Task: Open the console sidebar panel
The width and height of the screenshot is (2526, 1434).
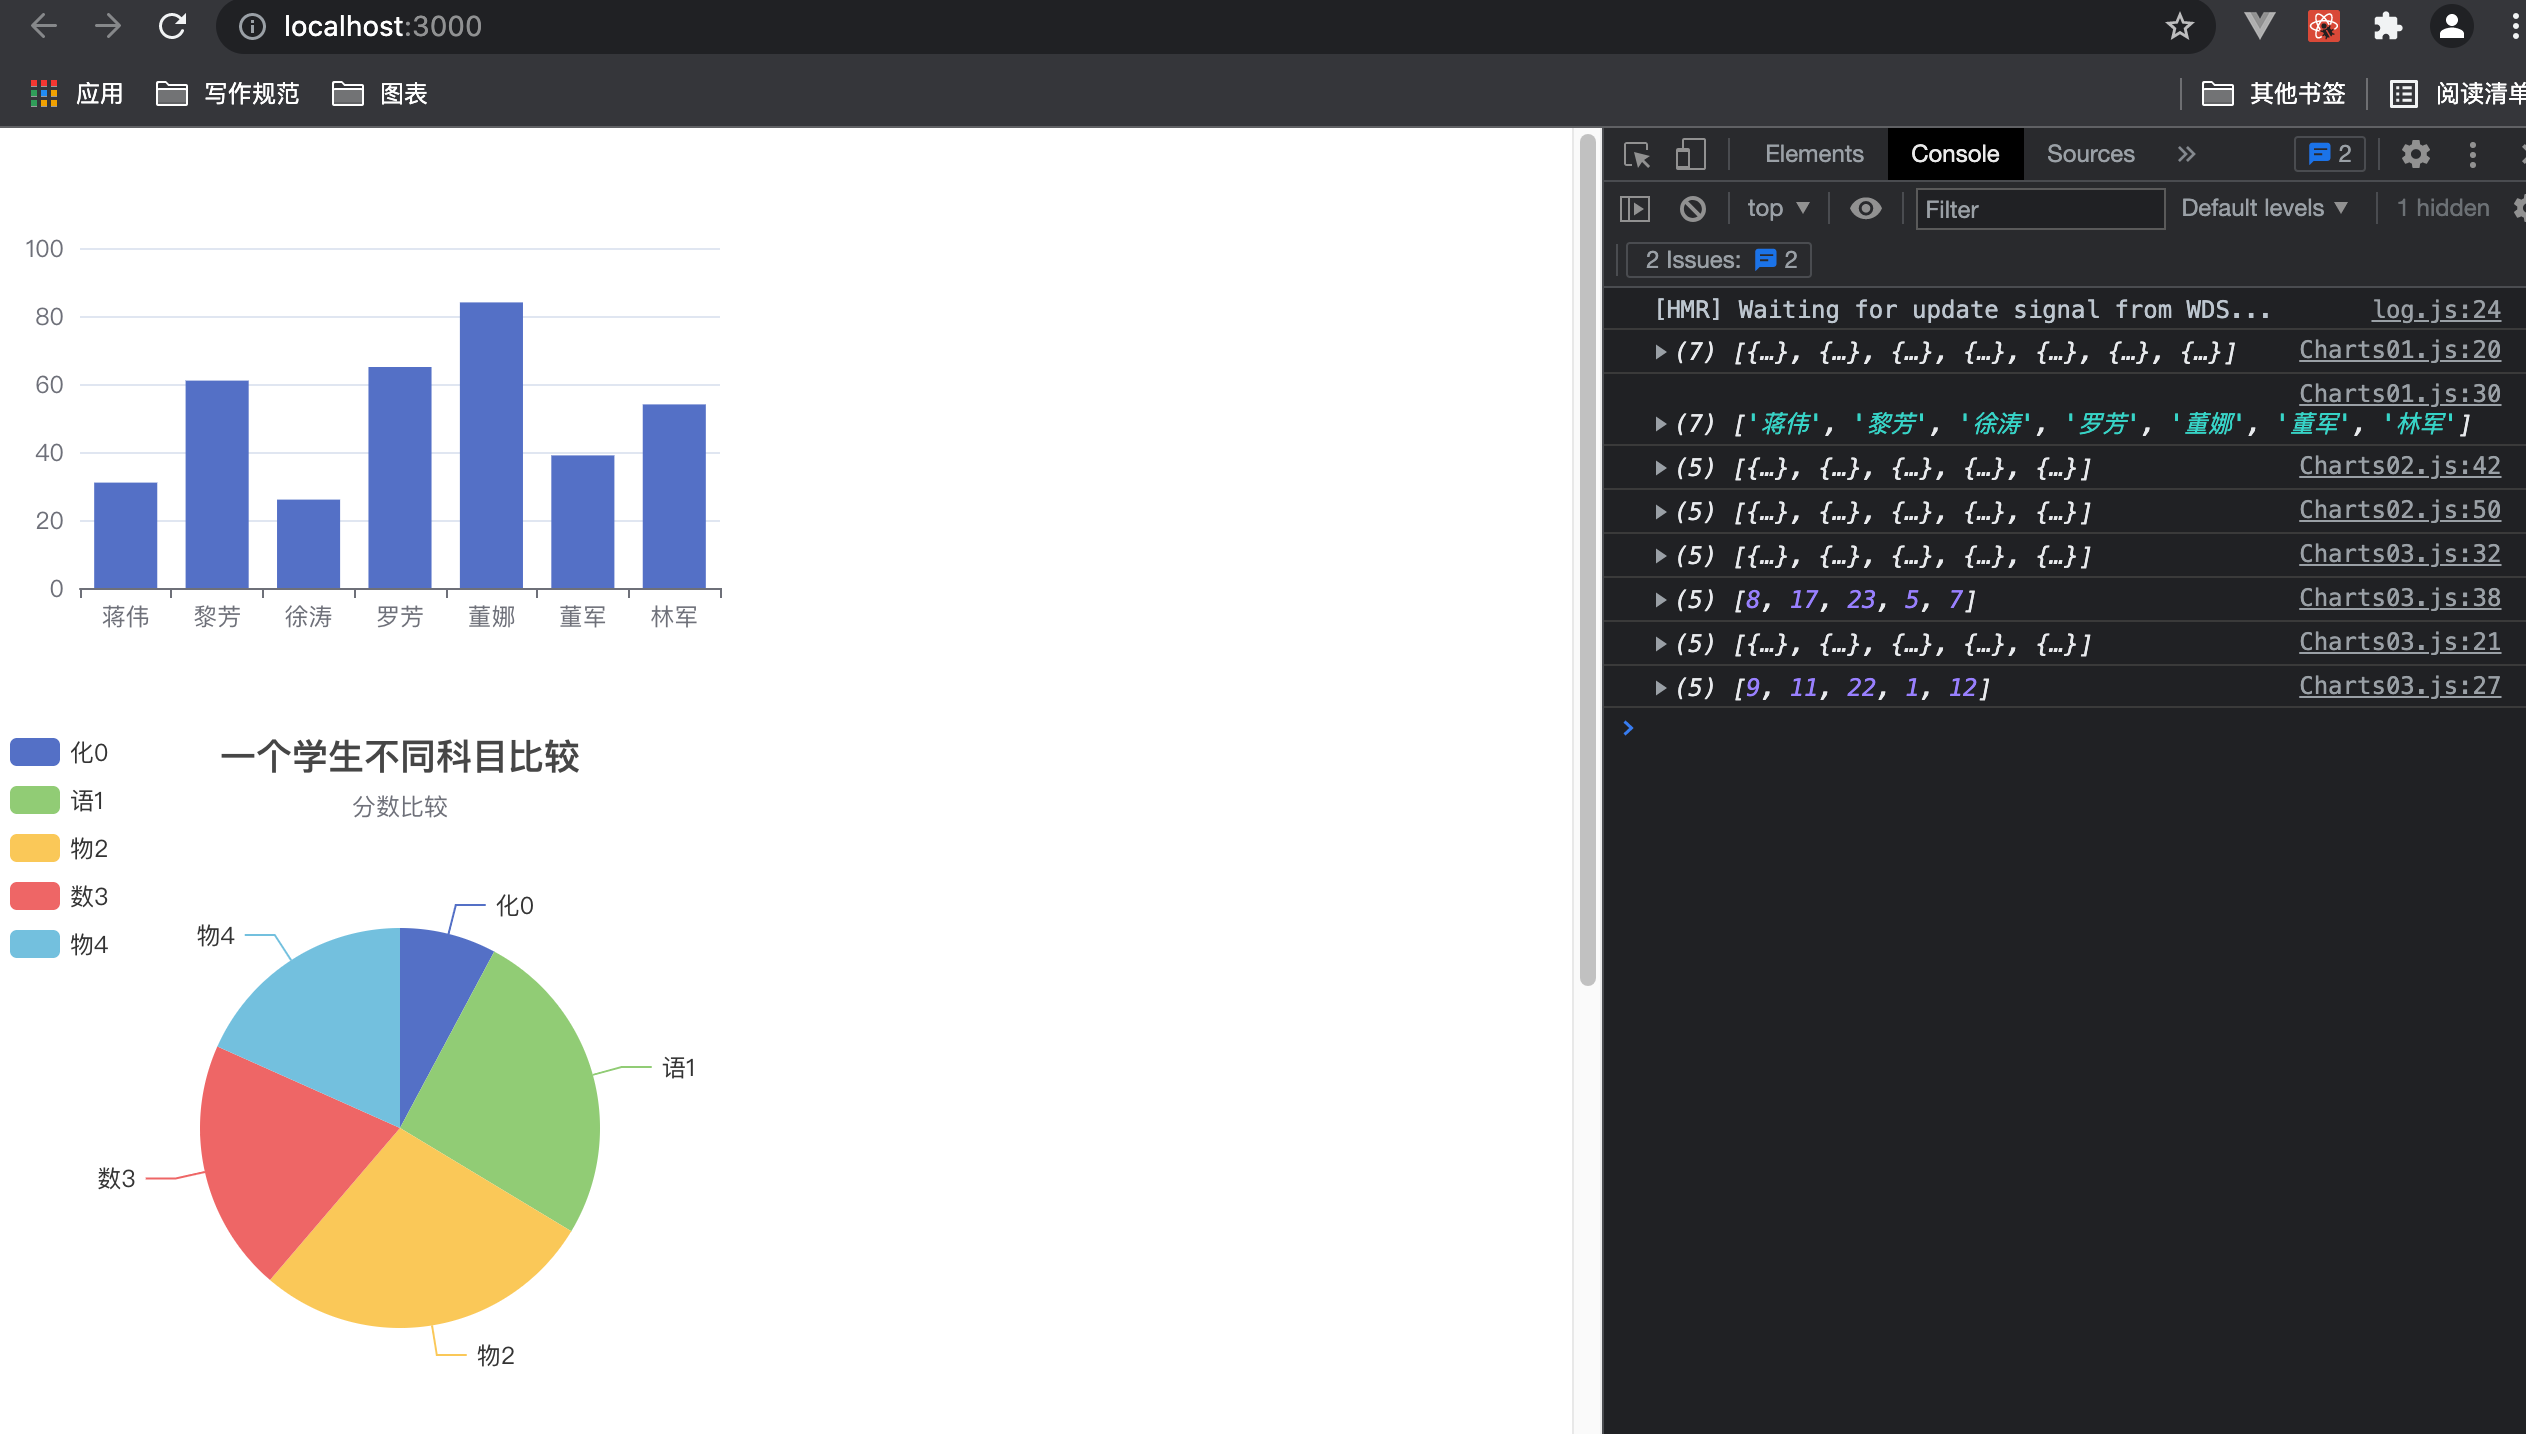Action: tap(1636, 208)
